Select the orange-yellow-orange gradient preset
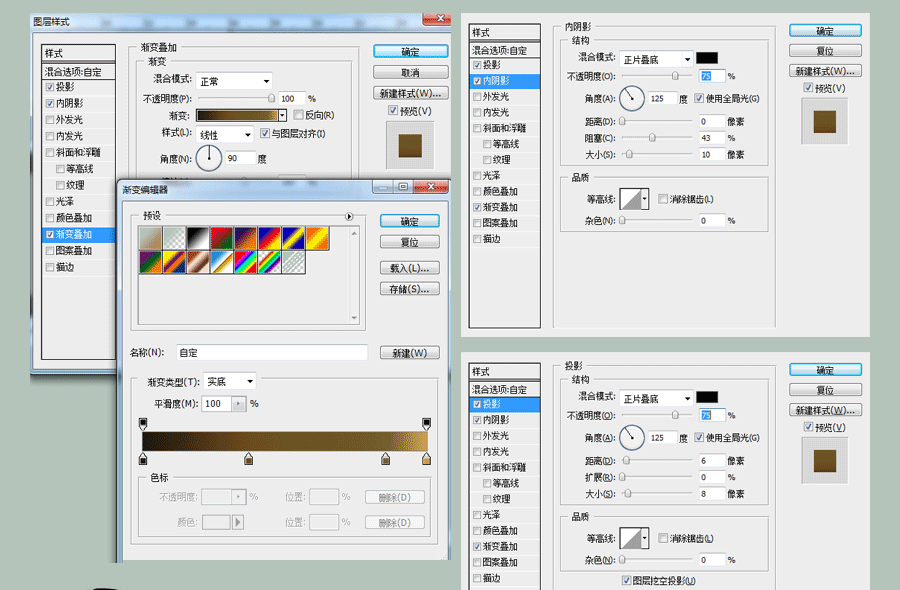Viewport: 900px width, 590px height. 317,238
